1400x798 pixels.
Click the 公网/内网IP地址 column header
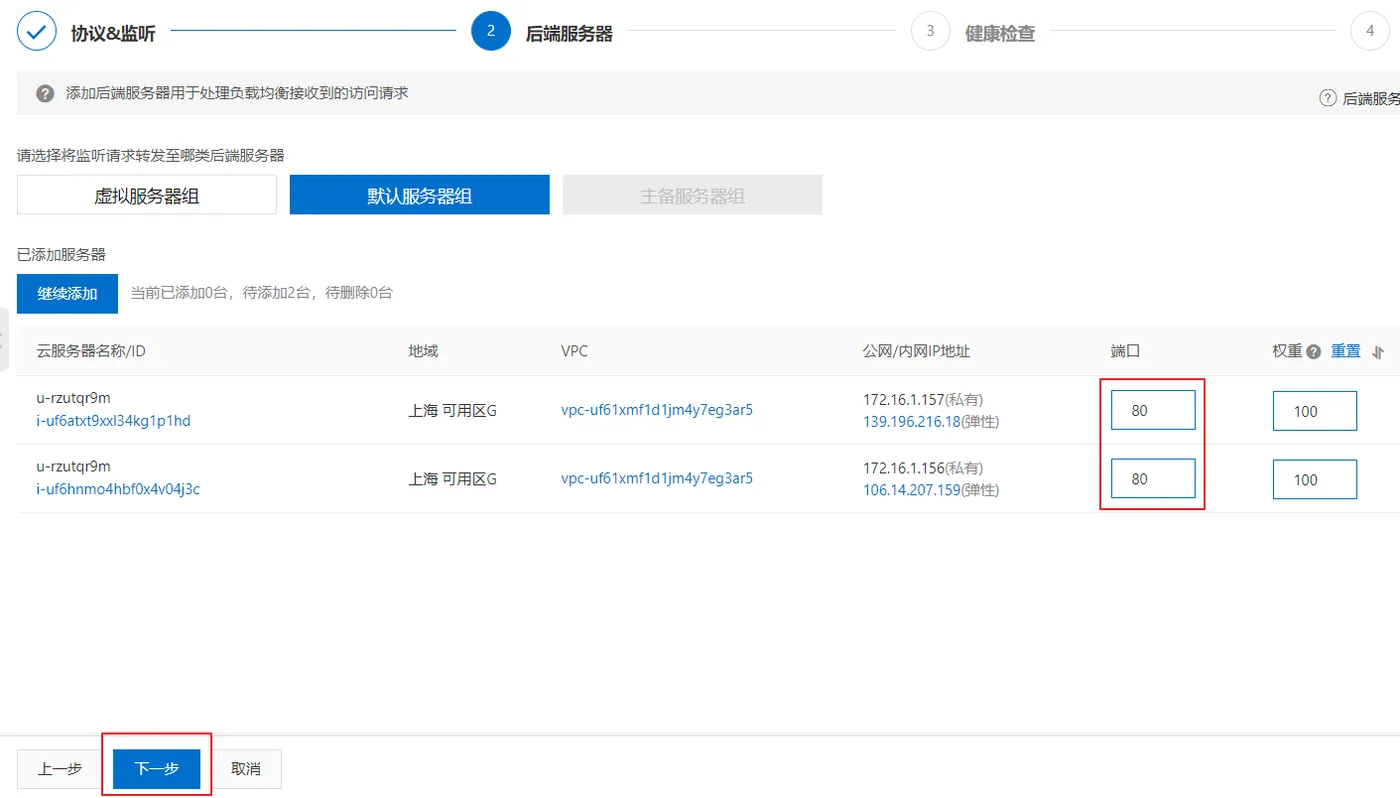coord(917,351)
